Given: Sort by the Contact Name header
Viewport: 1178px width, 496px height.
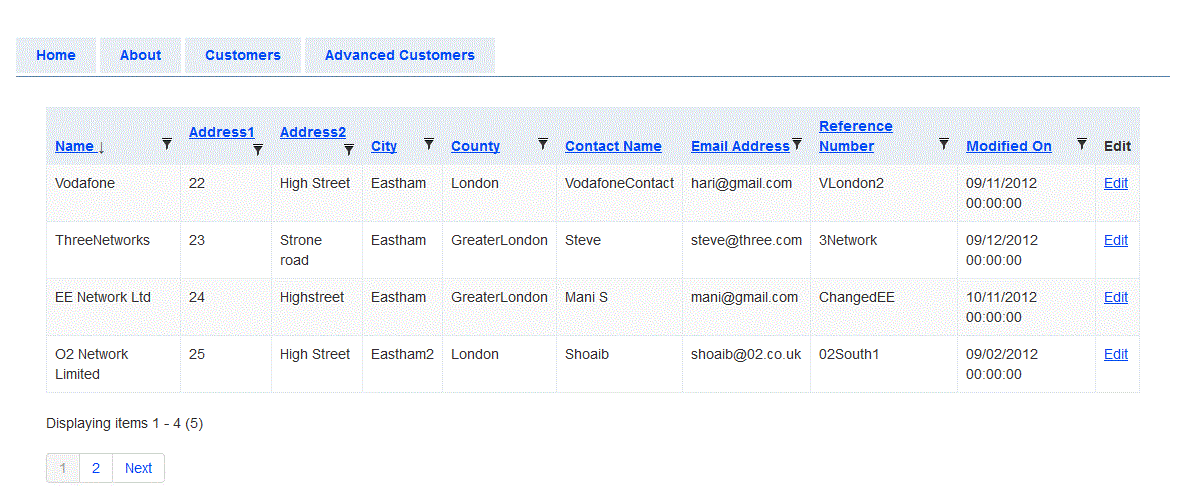Looking at the screenshot, I should point(613,146).
